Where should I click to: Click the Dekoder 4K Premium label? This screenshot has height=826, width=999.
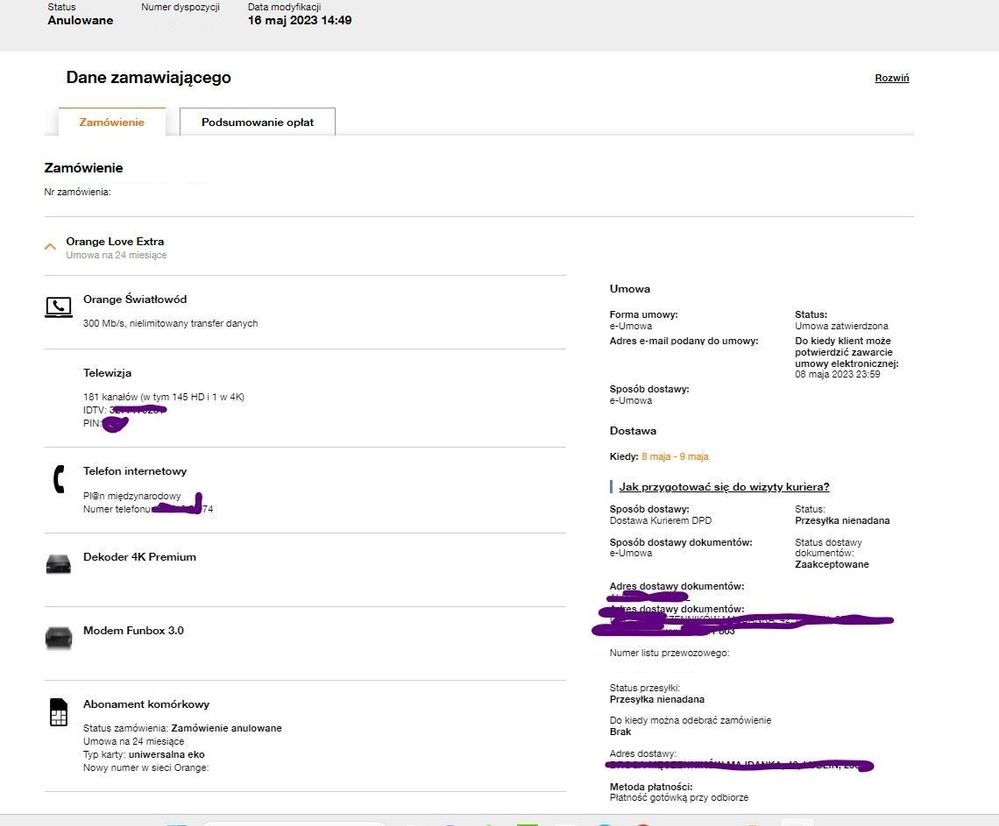point(139,557)
